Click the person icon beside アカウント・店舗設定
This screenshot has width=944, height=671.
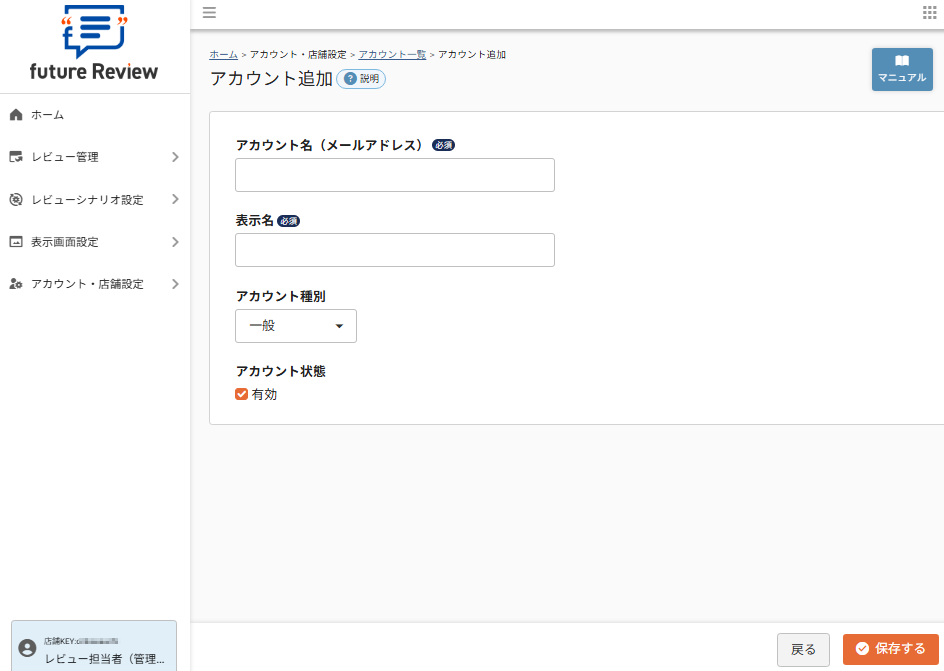click(15, 283)
